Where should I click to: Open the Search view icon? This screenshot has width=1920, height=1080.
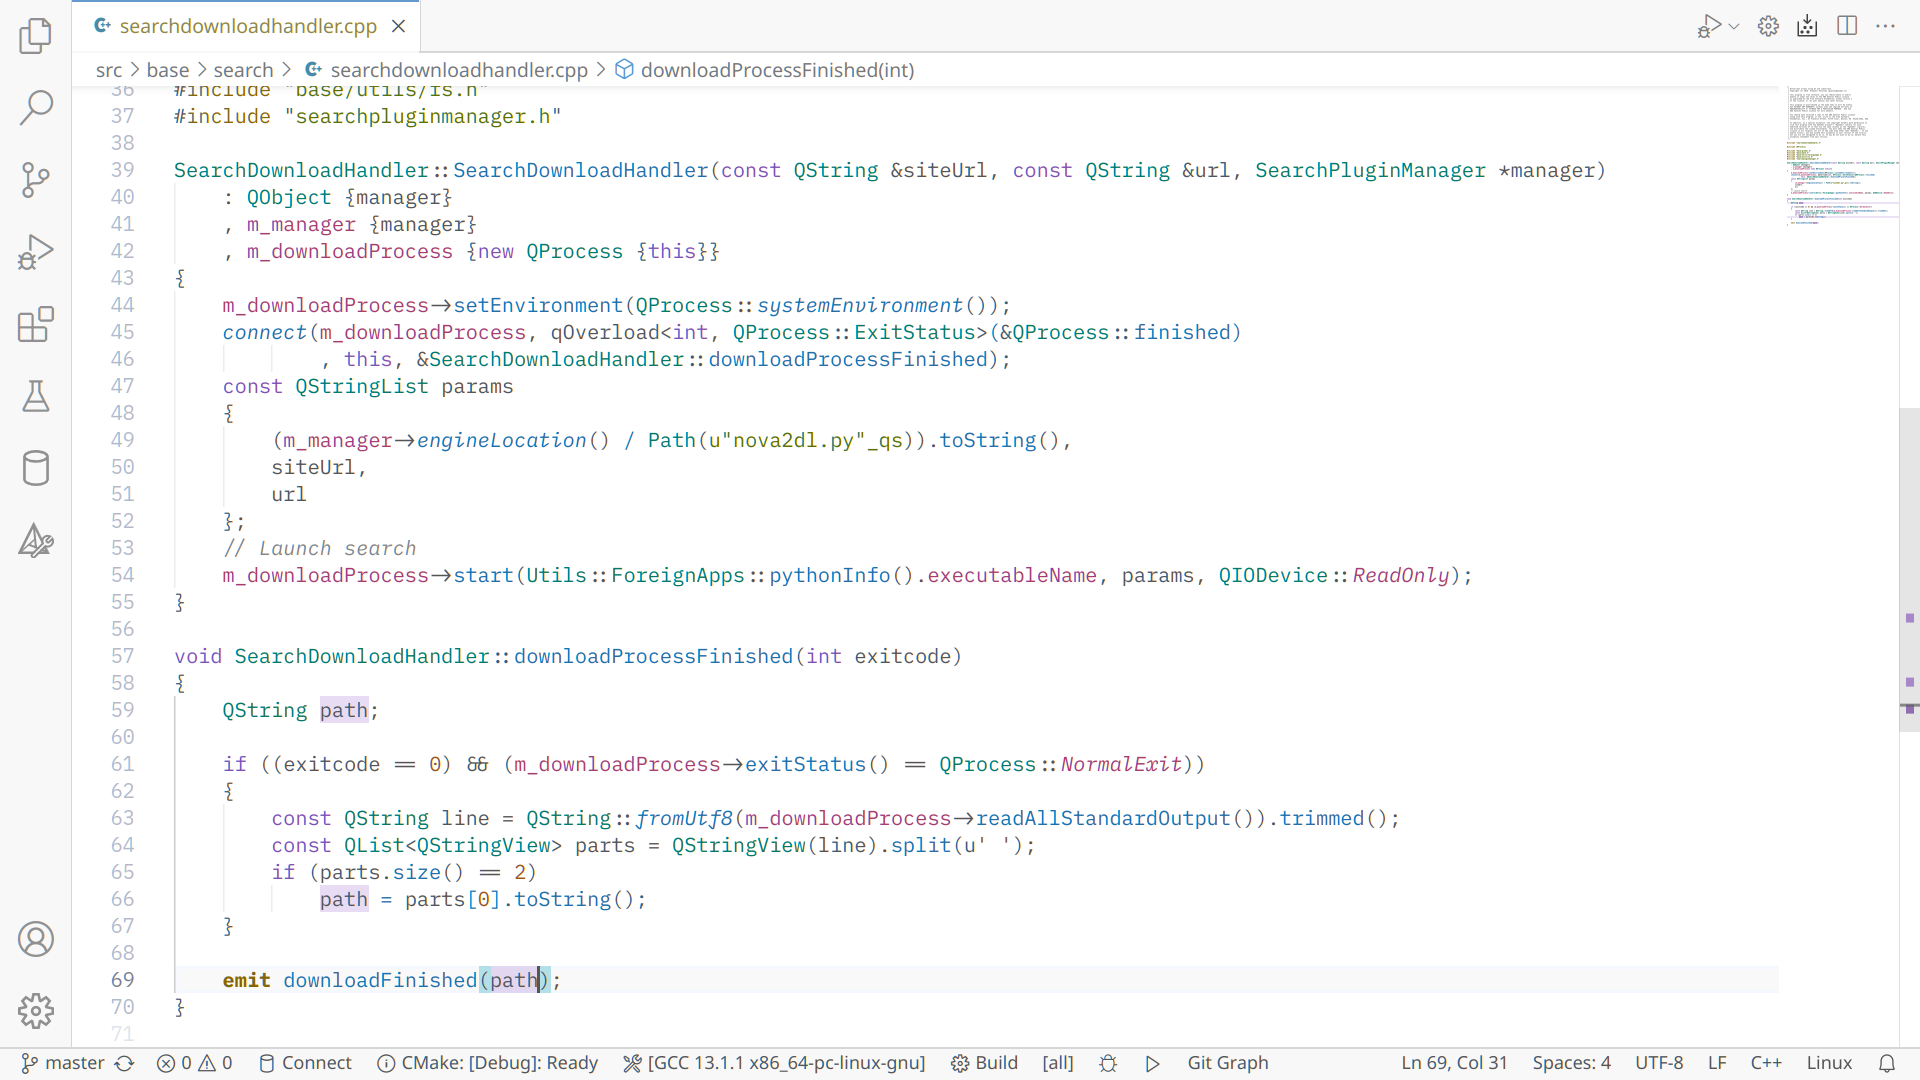click(x=36, y=107)
